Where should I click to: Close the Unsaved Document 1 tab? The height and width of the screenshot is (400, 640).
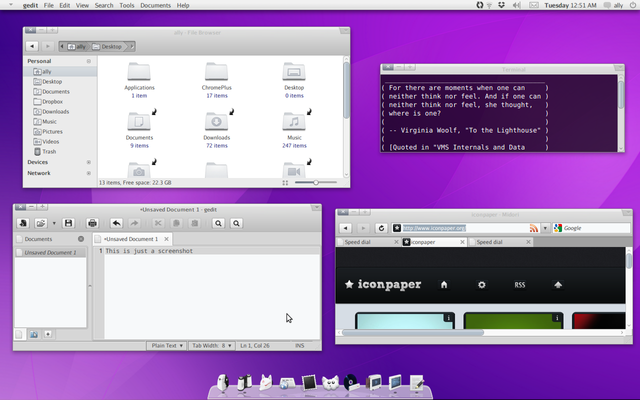pyautogui.click(x=166, y=239)
